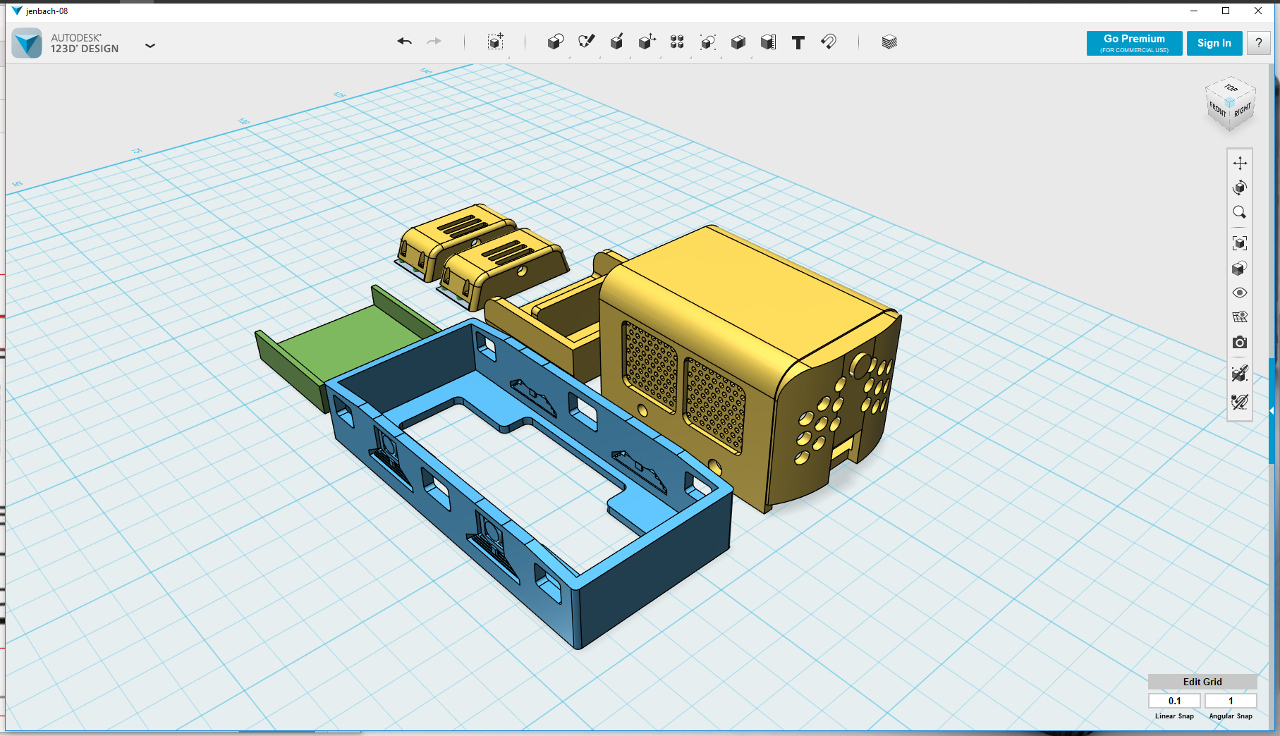
Task: Undo the last action
Action: click(x=404, y=42)
